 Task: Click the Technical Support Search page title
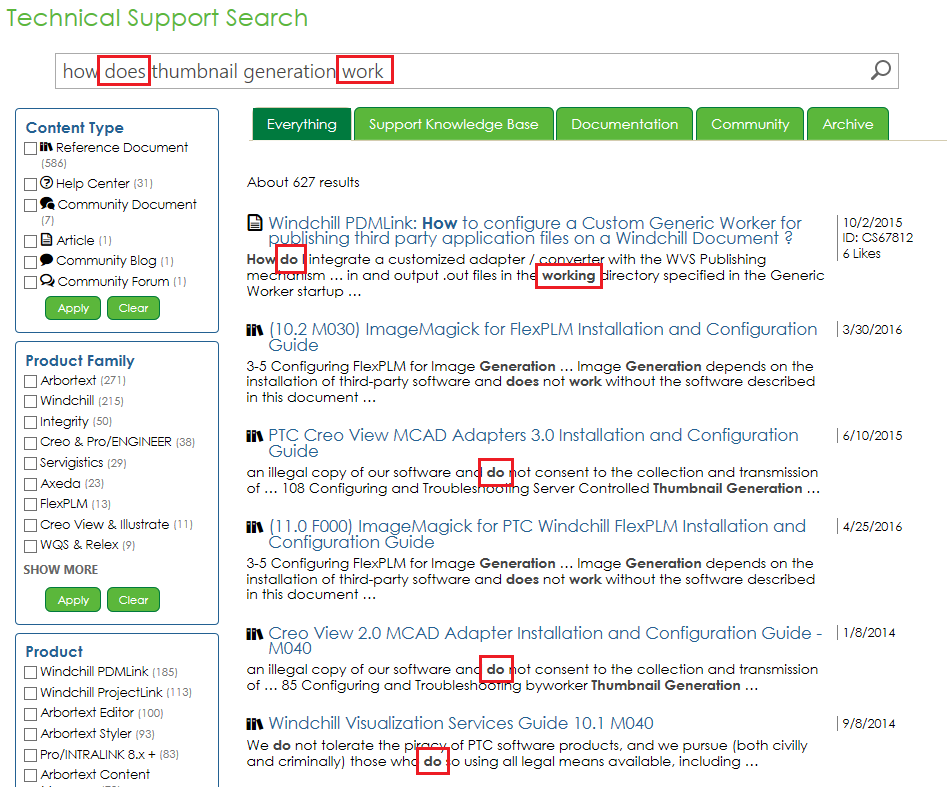tap(157, 18)
